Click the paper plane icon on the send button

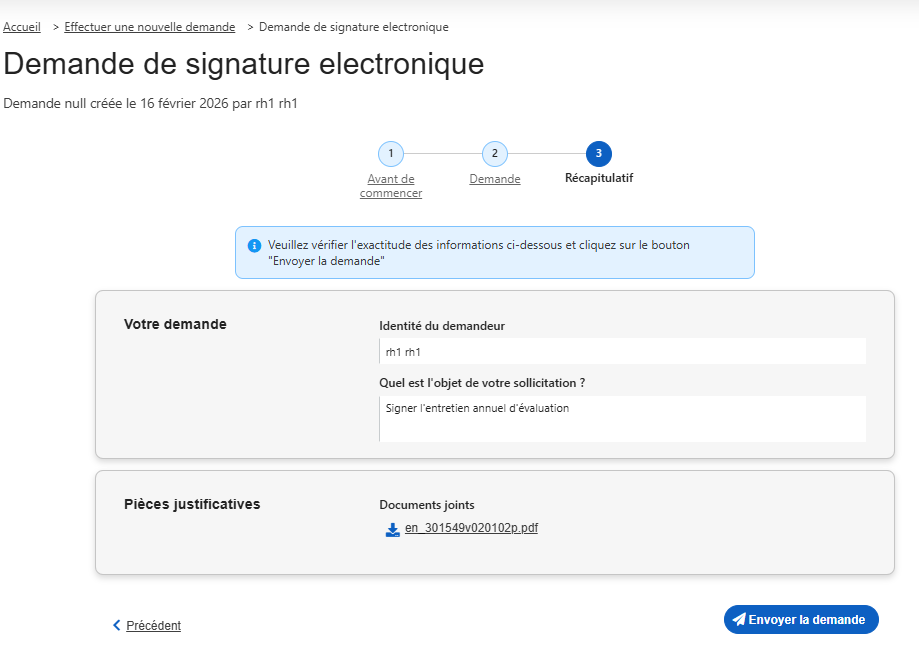740,619
